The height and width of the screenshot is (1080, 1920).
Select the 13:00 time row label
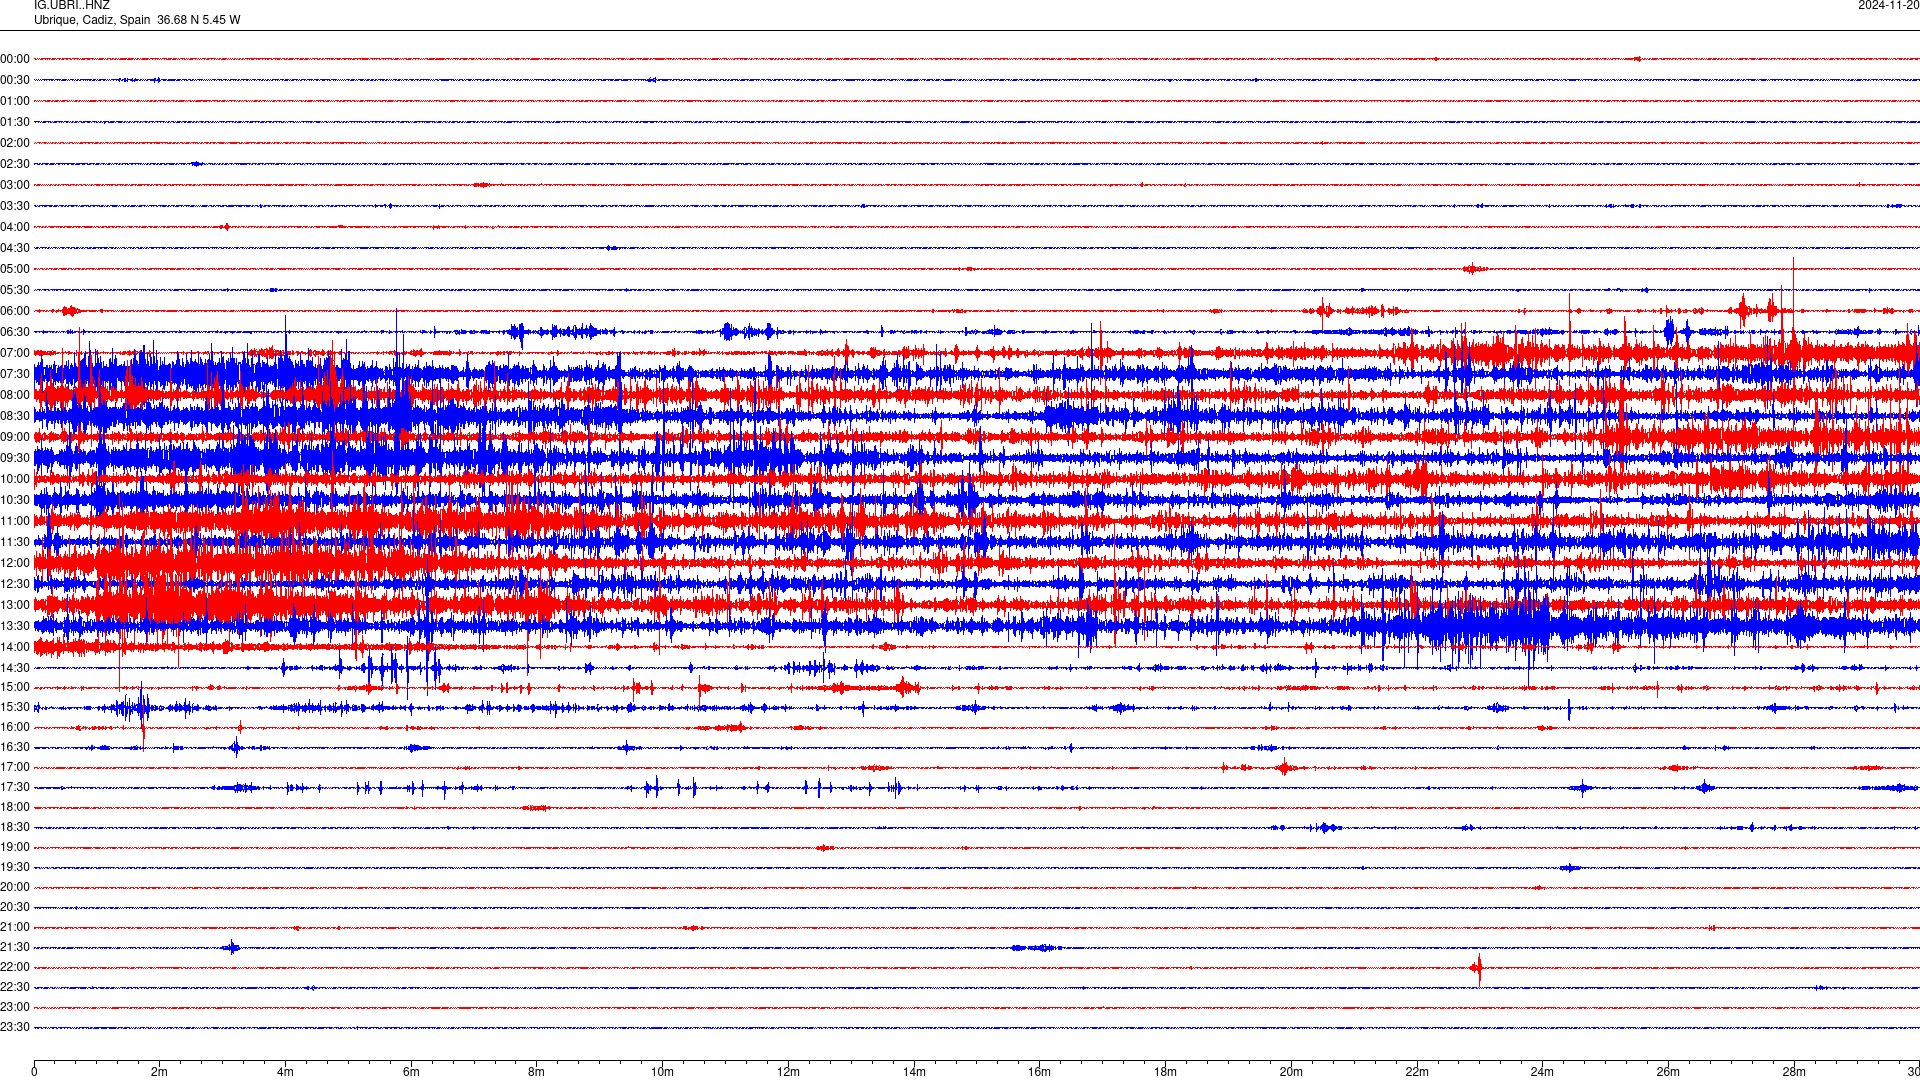pyautogui.click(x=15, y=605)
